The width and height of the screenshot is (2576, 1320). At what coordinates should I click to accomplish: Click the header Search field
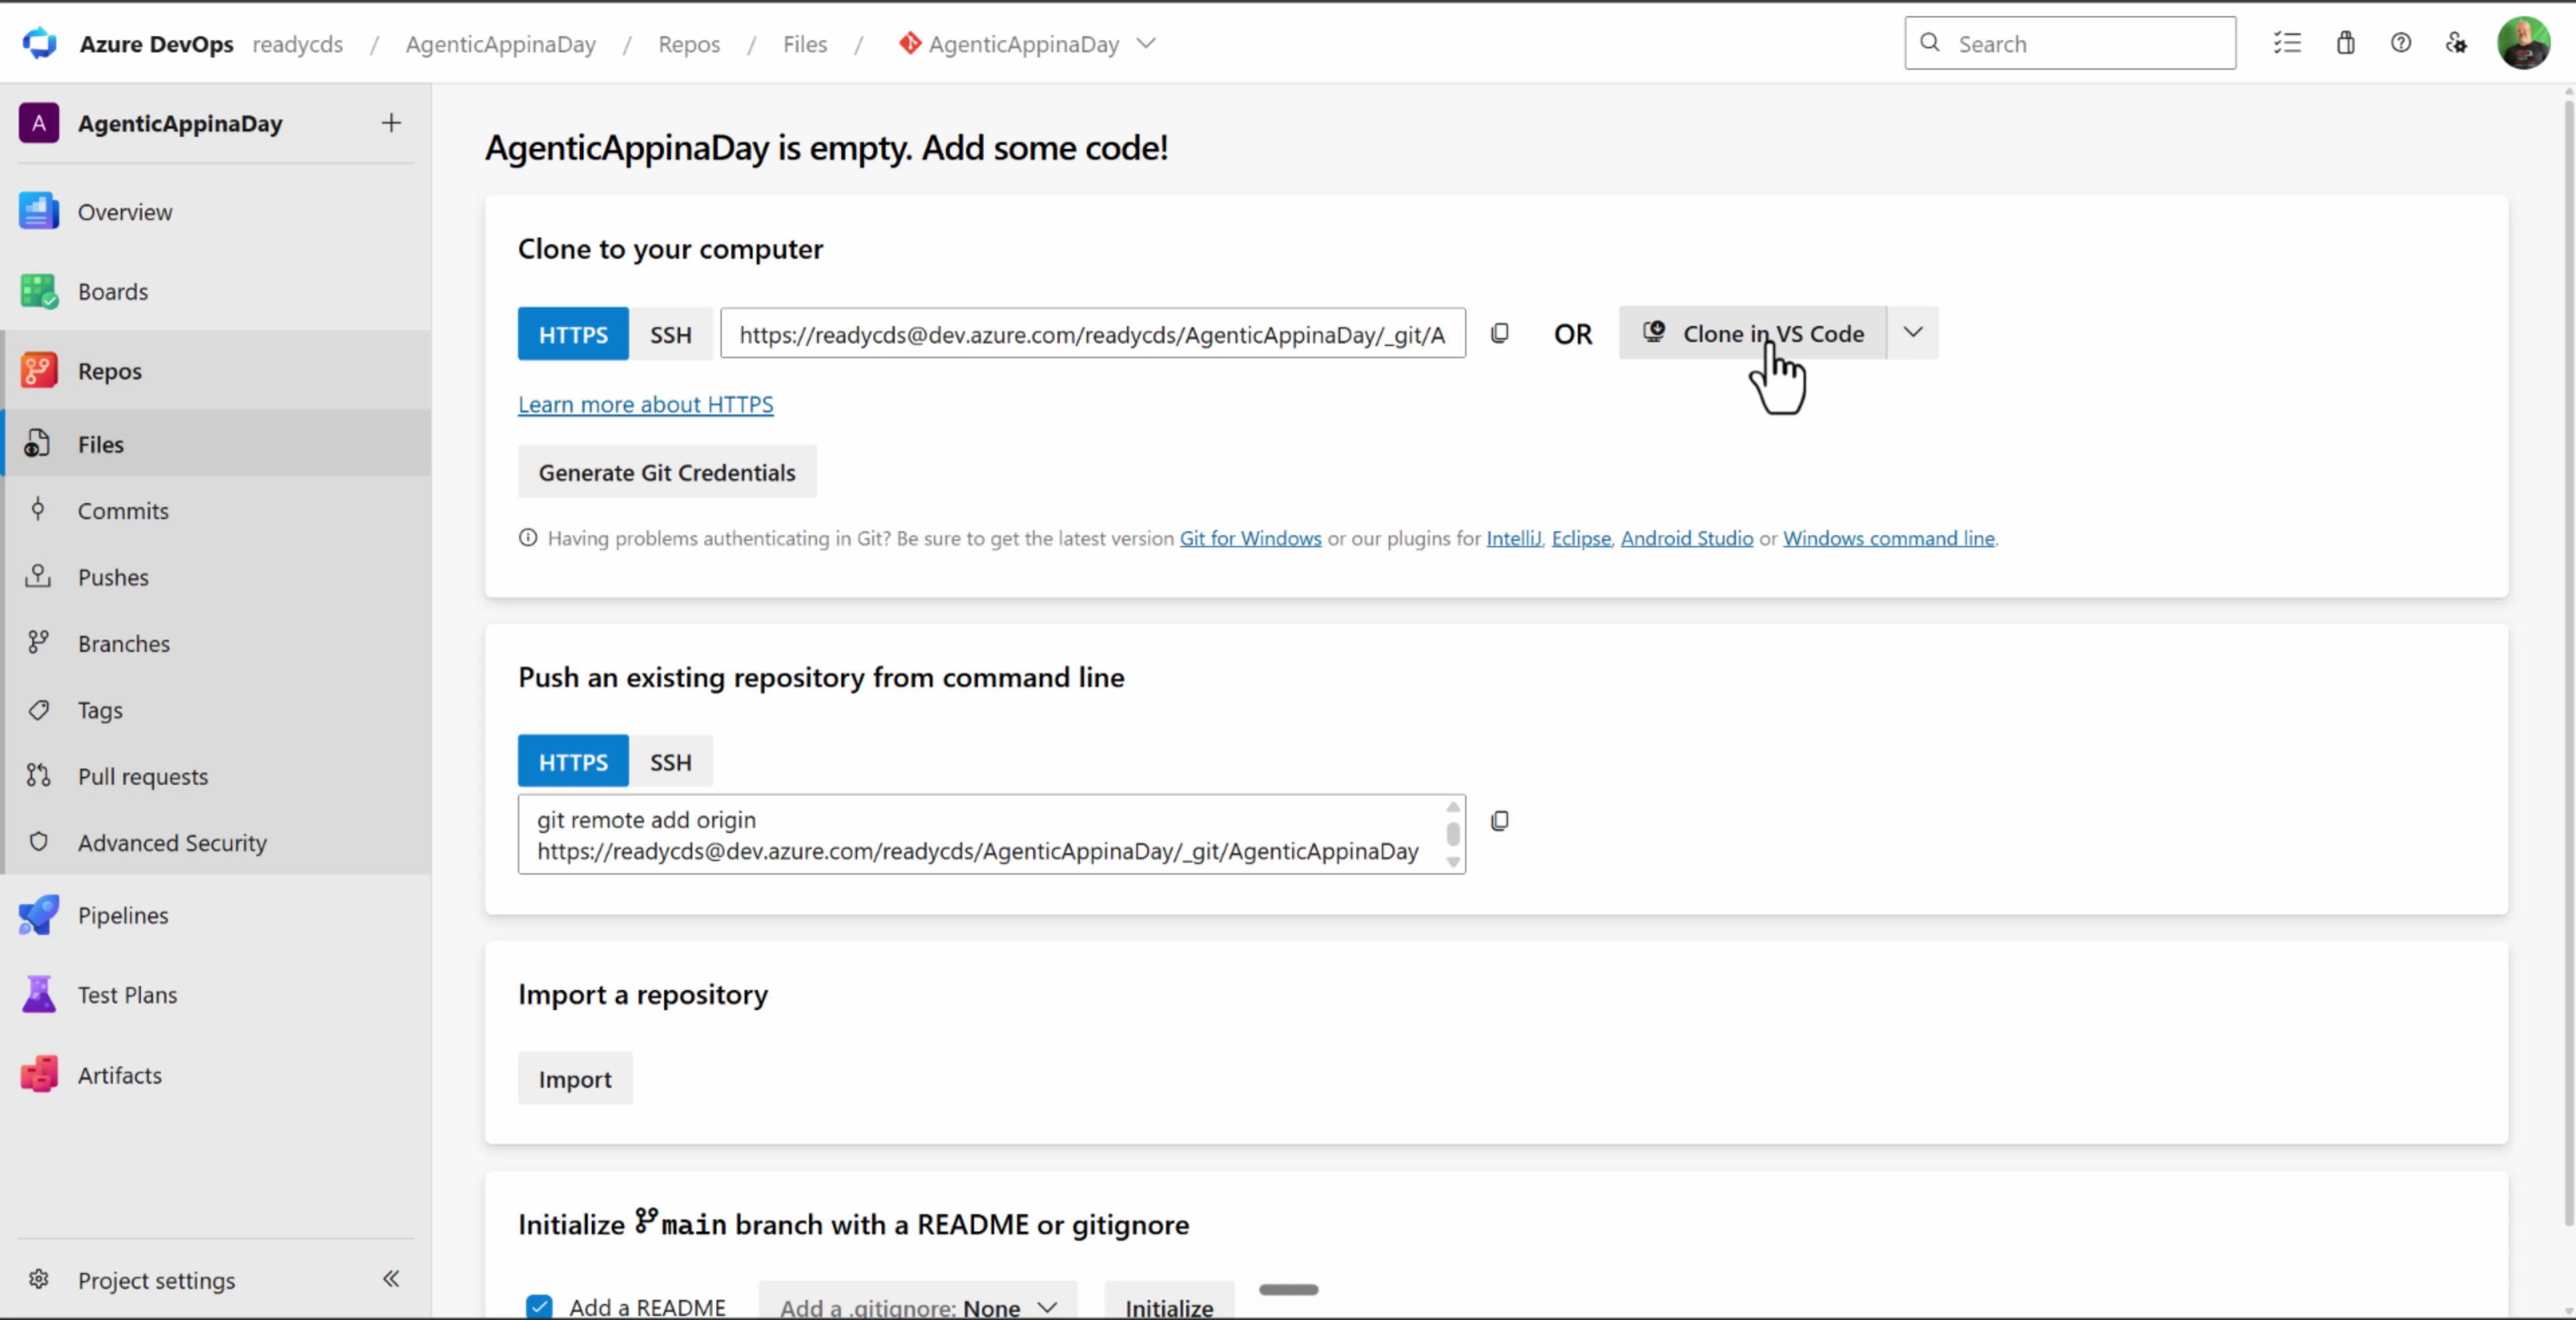2070,43
